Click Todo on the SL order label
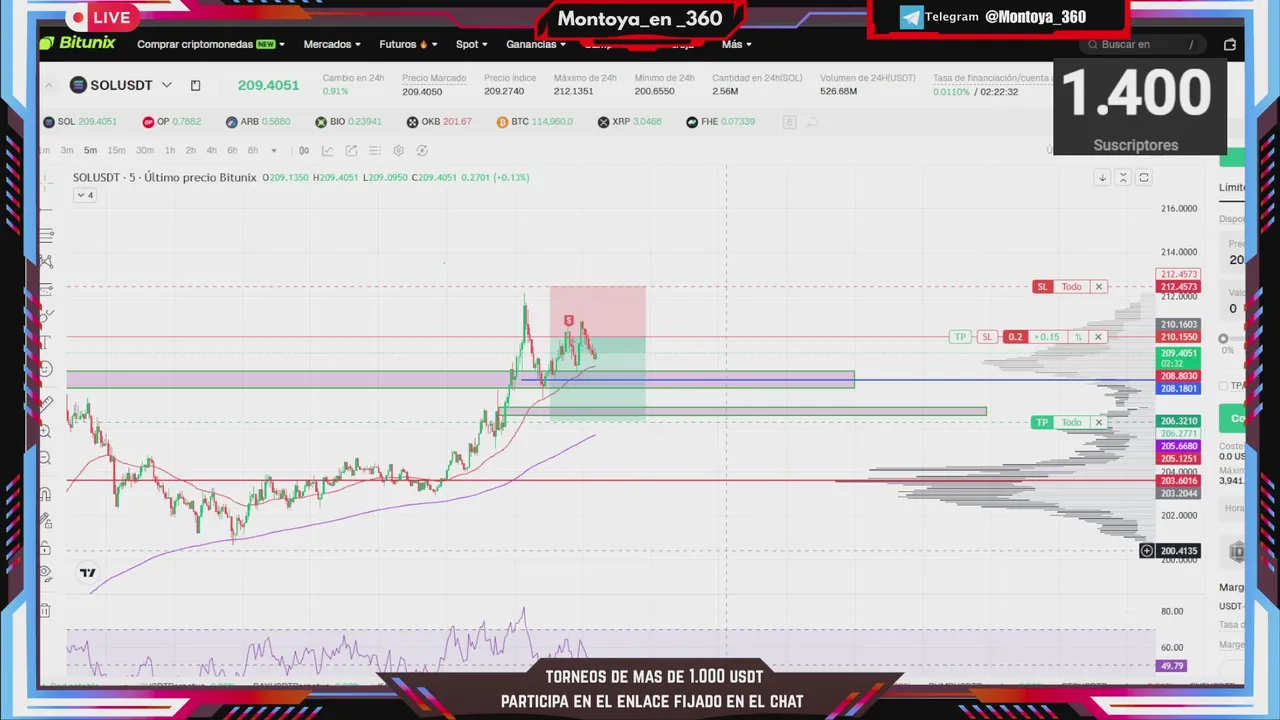This screenshot has height=720, width=1280. 1071,287
